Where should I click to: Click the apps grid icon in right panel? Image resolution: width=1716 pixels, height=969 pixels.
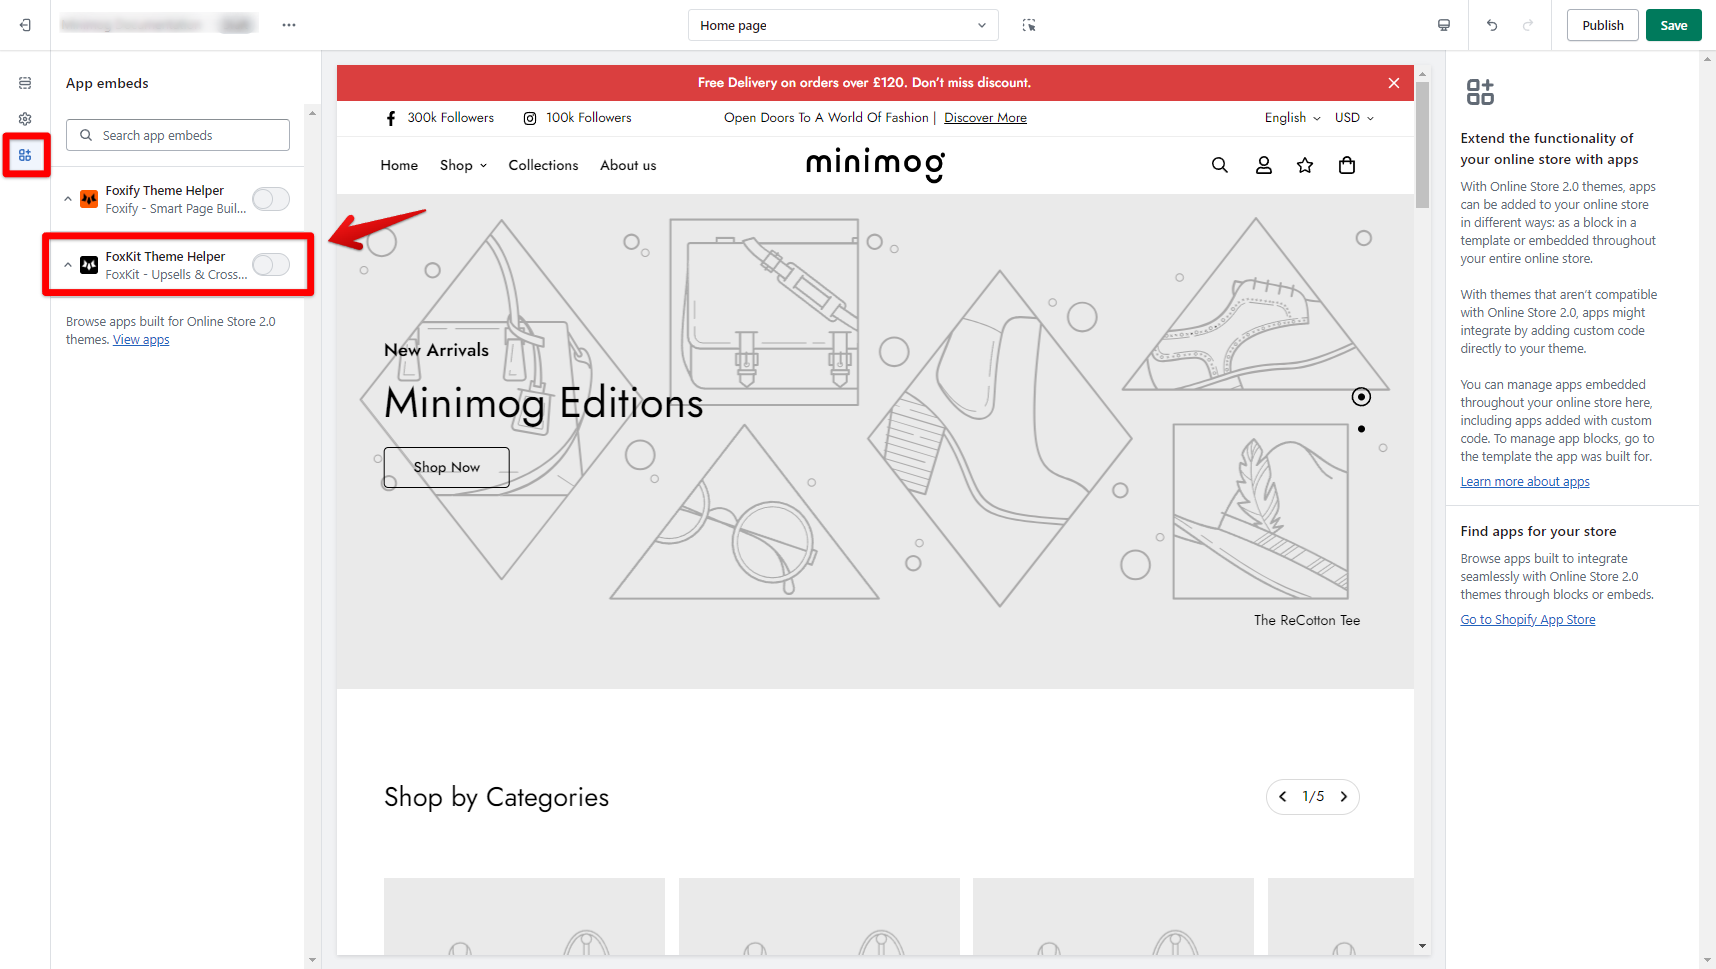[1480, 92]
